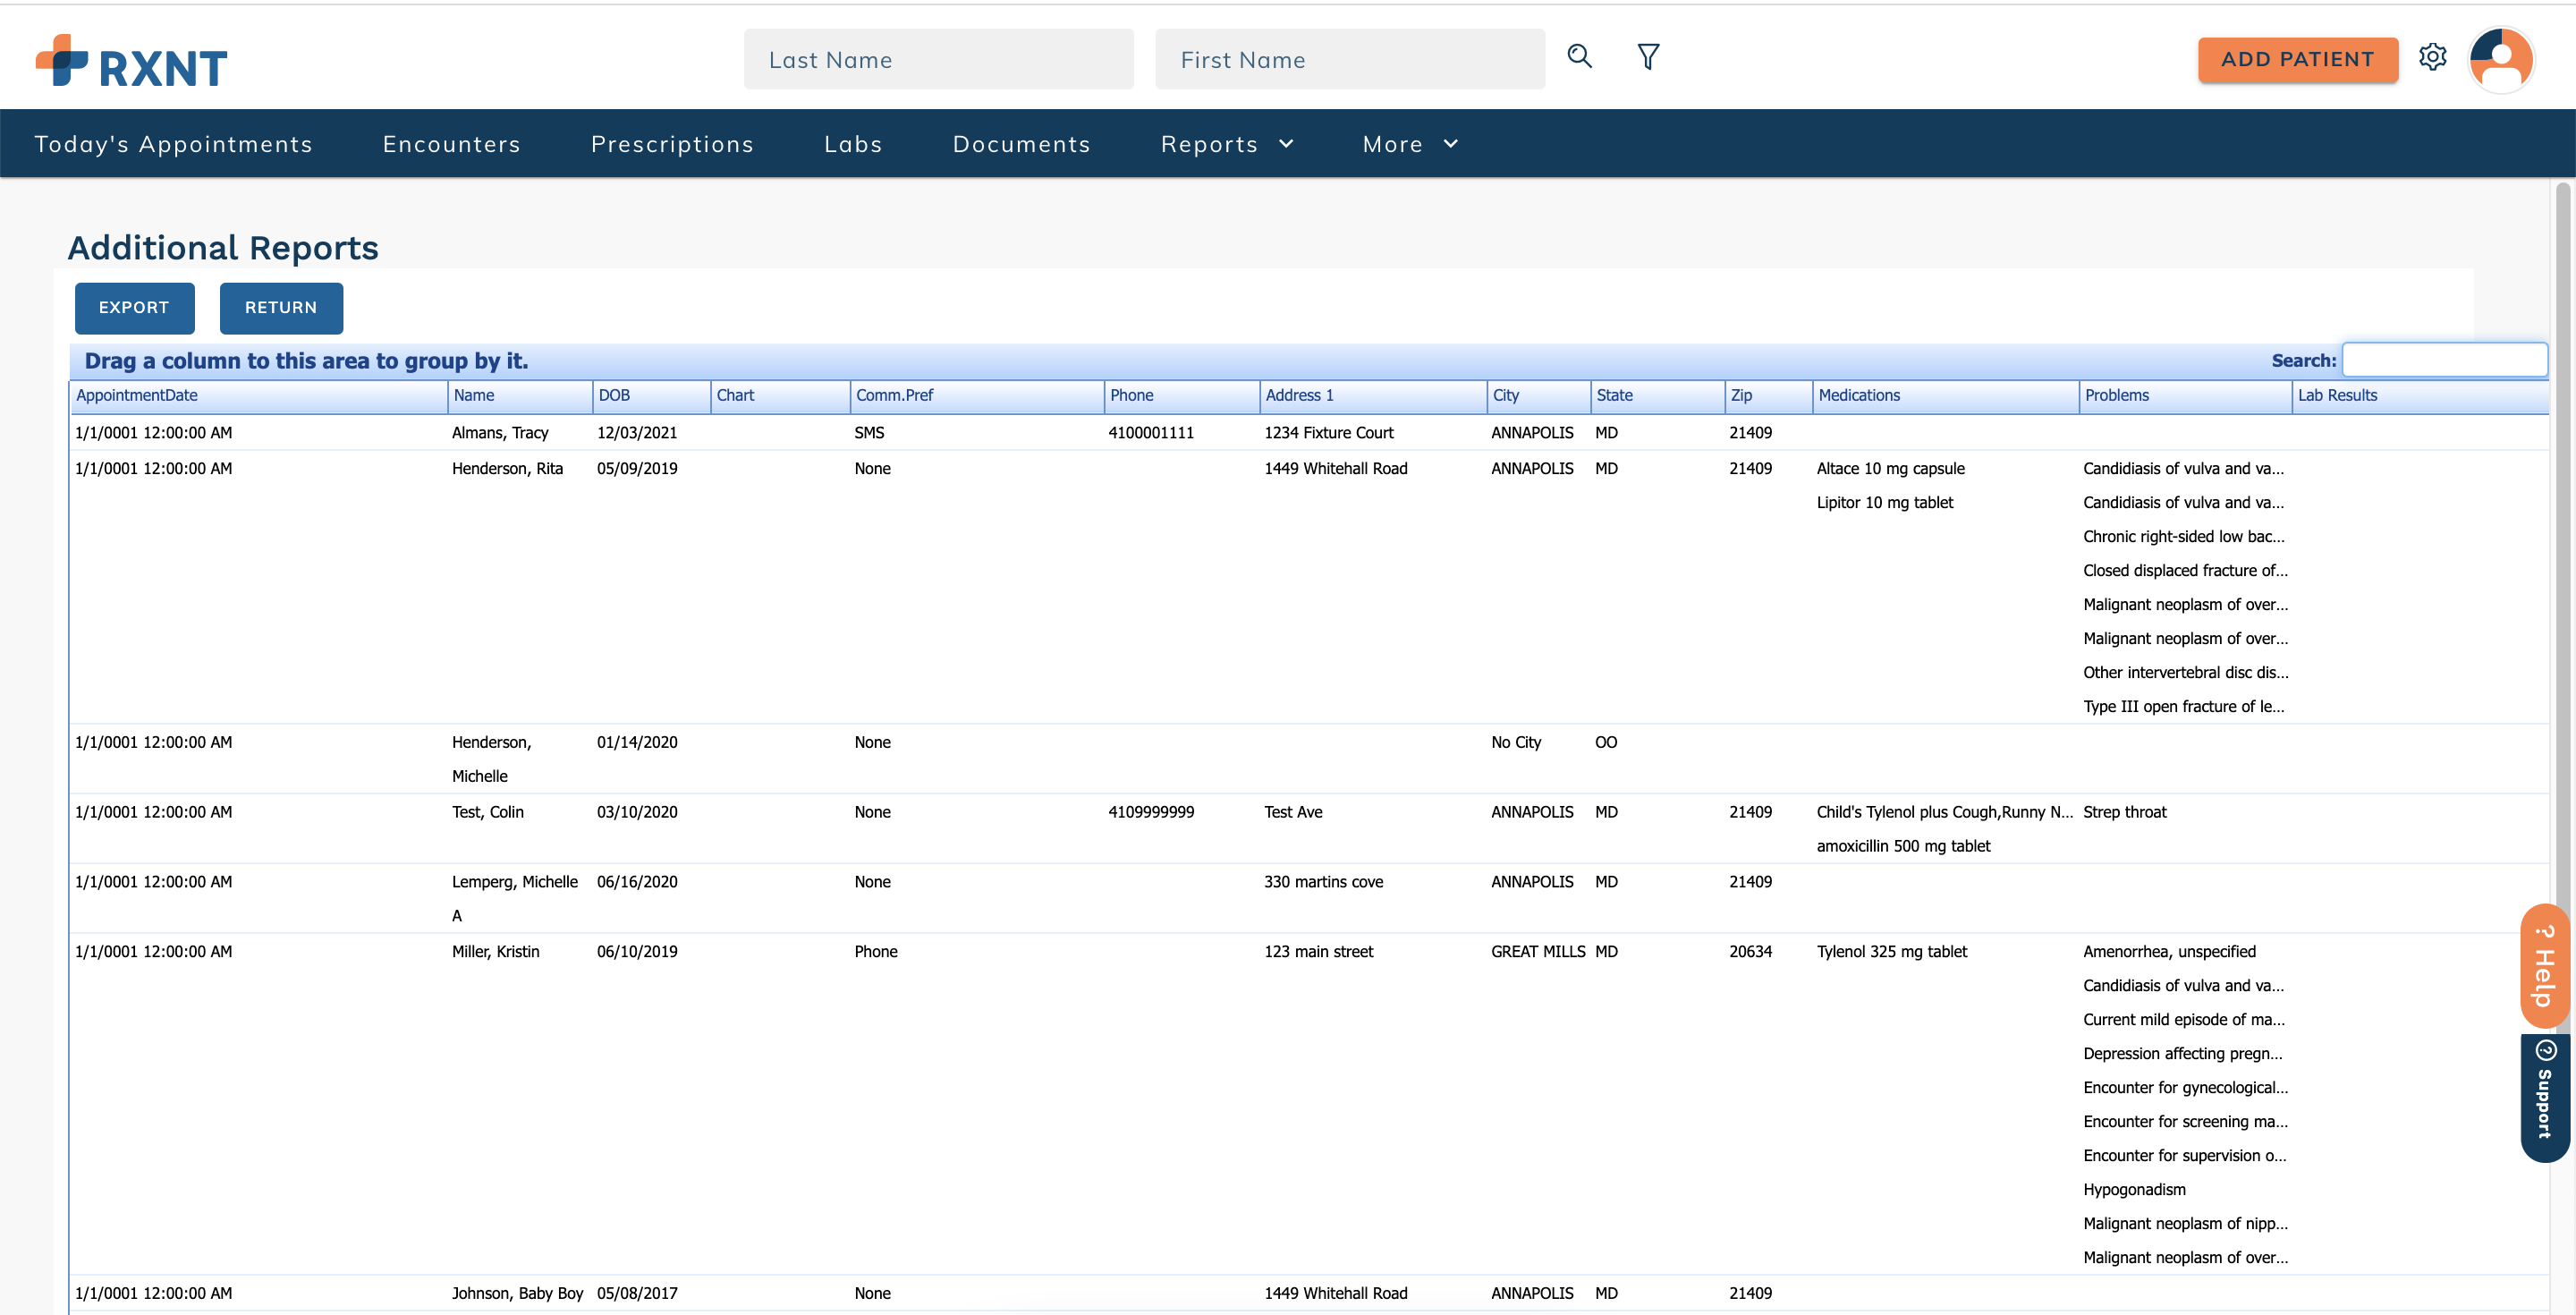2576x1315 pixels.
Task: Click the user profile avatar
Action: pyautogui.click(x=2501, y=60)
